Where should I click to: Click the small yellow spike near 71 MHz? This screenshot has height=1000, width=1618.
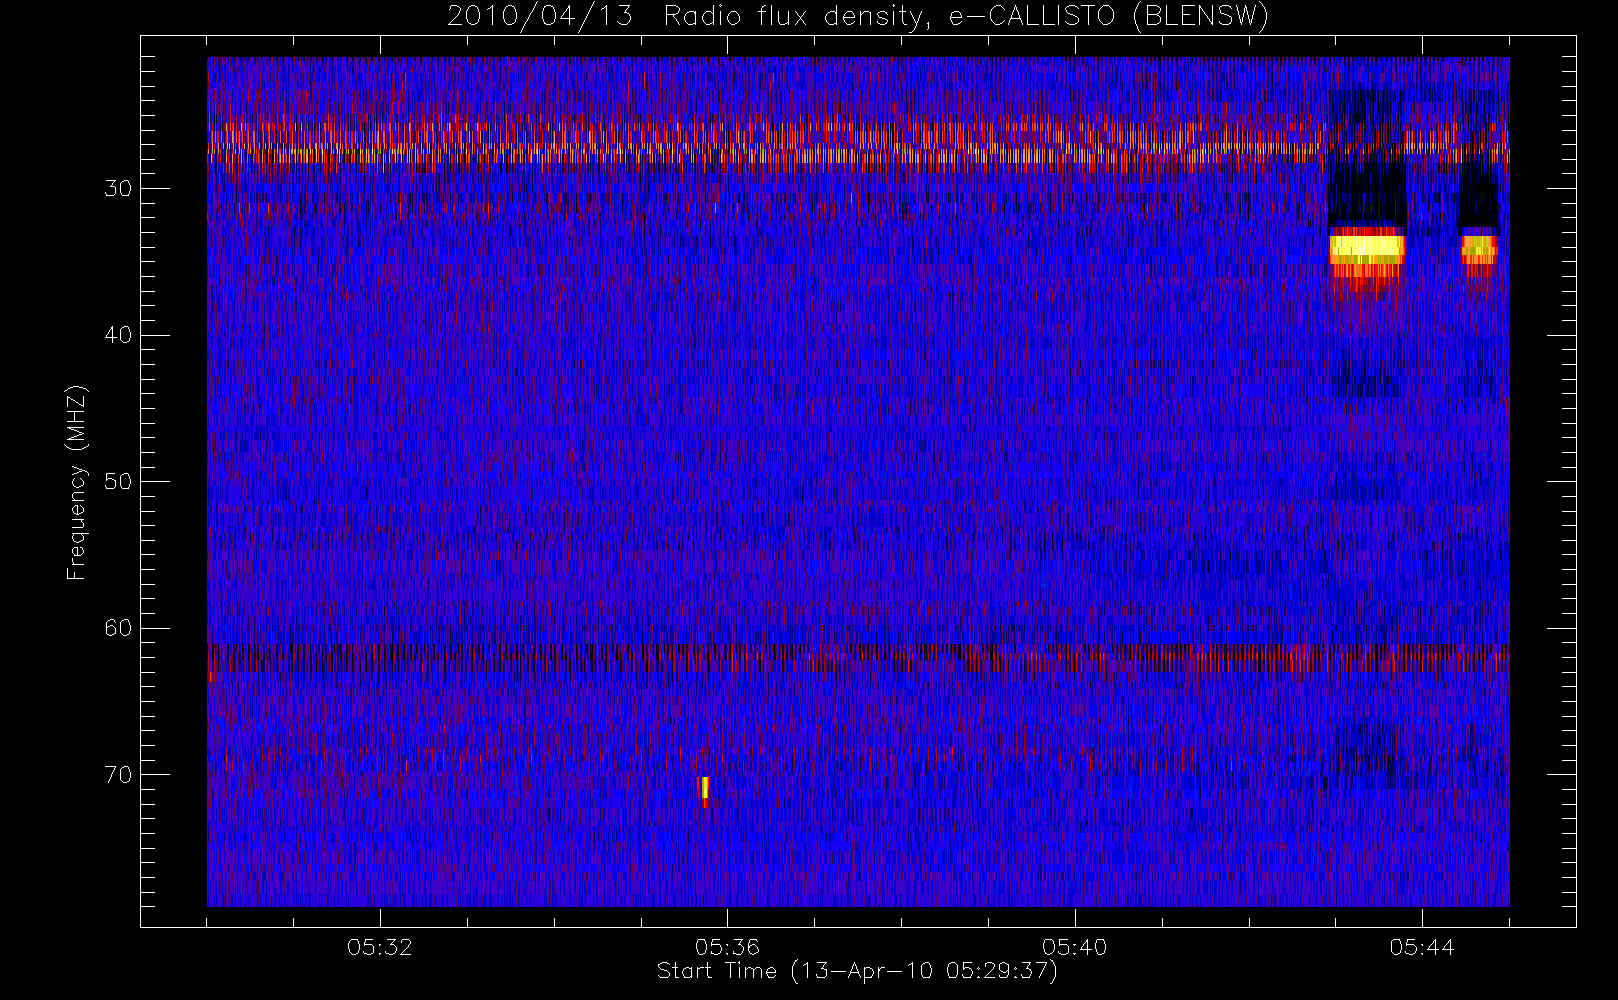click(704, 790)
